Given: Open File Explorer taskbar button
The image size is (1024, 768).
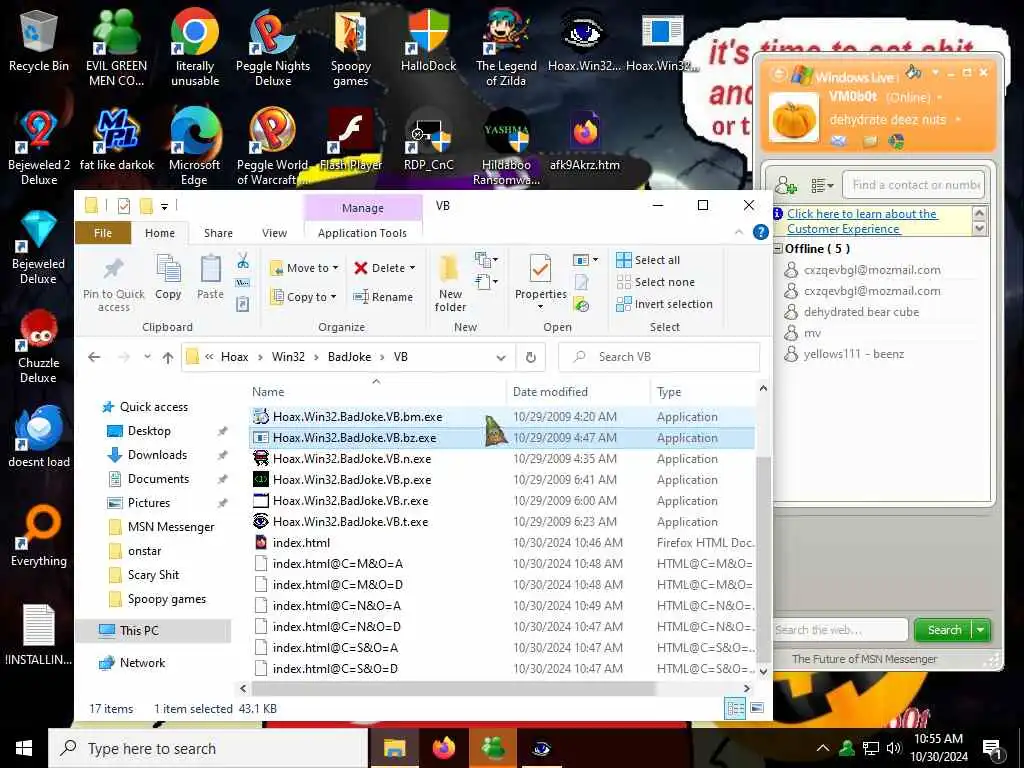Looking at the screenshot, I should point(394,748).
